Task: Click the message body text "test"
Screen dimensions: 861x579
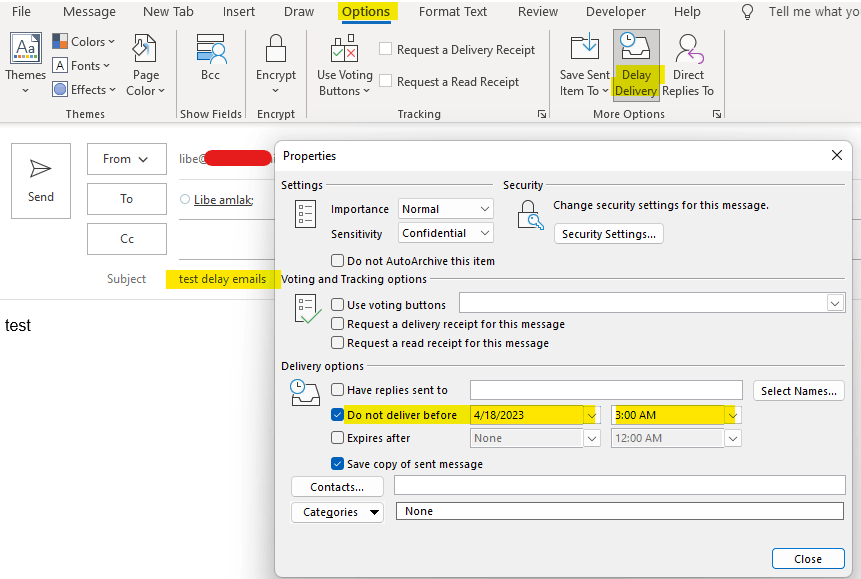Action: coord(18,325)
